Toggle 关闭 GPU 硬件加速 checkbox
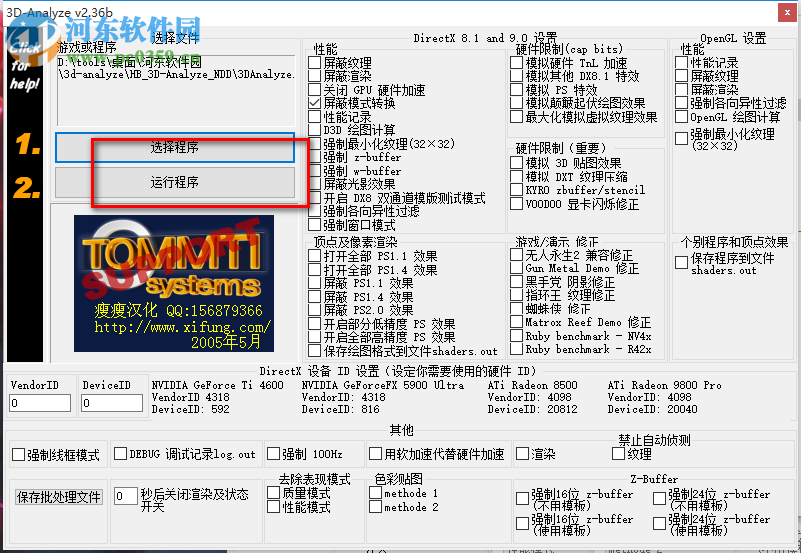The image size is (801, 553). pyautogui.click(x=315, y=90)
